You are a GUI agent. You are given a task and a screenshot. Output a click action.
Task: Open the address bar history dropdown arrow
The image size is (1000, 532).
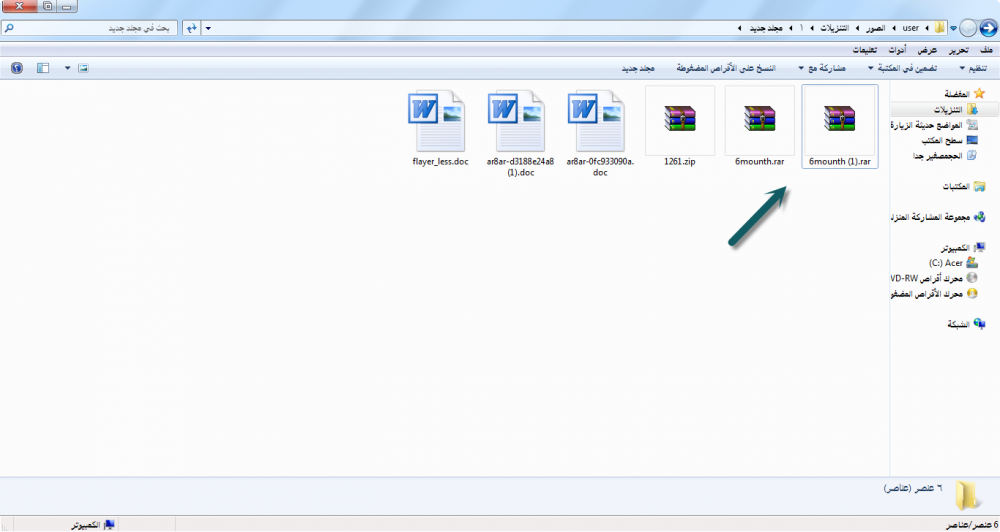[207, 27]
